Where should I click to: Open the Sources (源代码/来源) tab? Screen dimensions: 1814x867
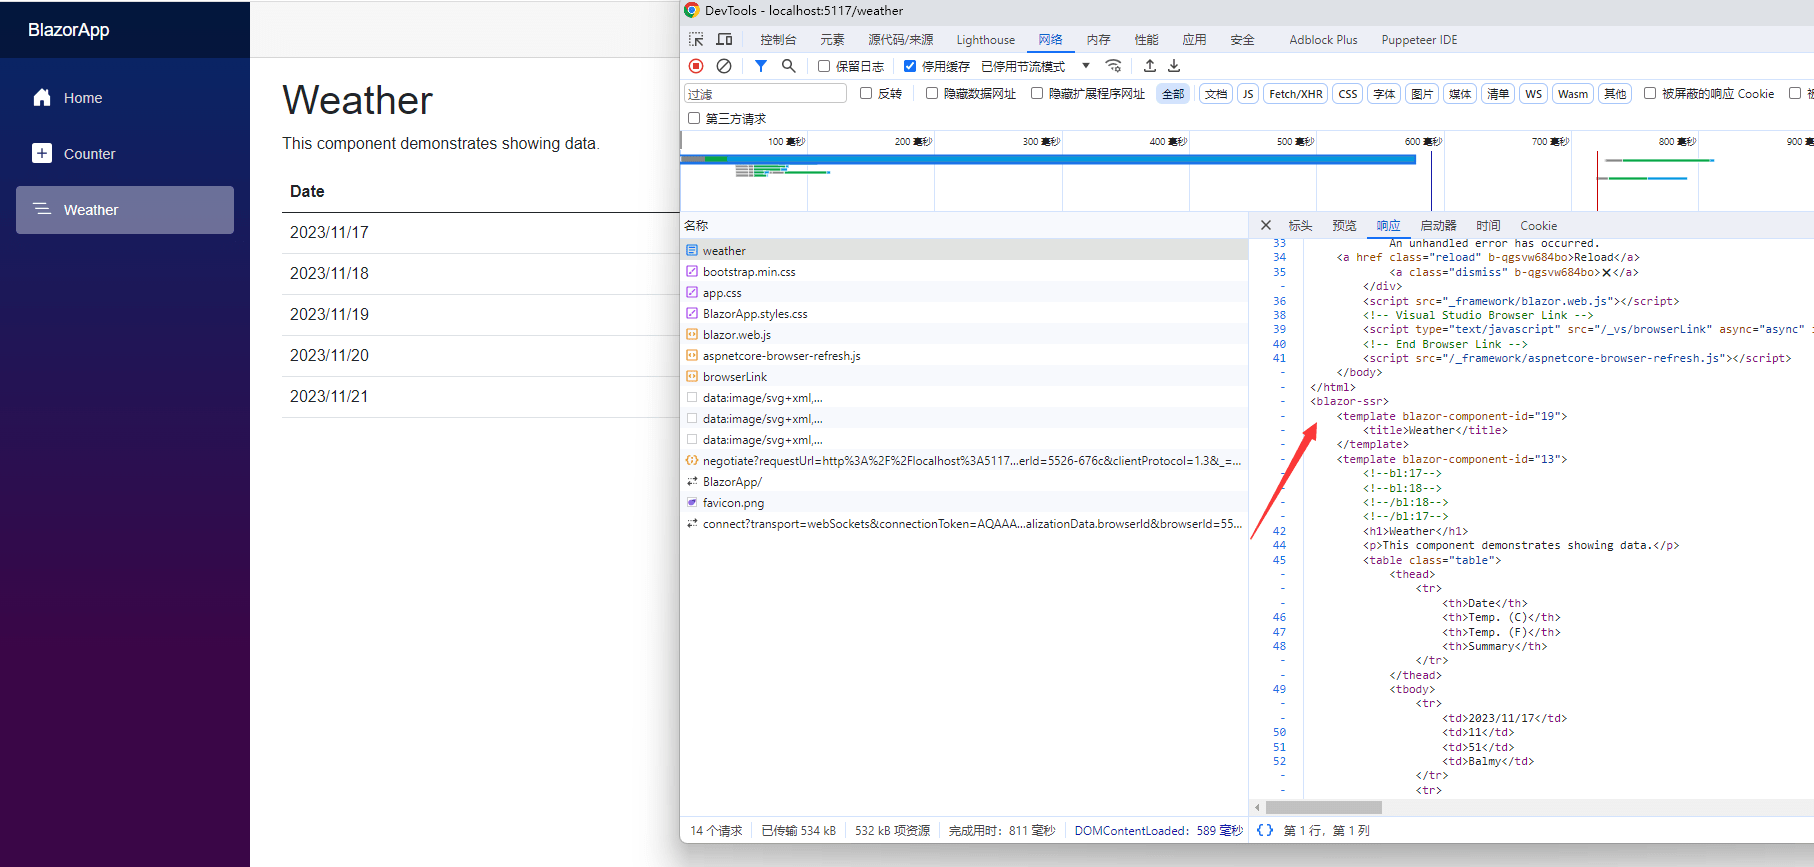pyautogui.click(x=901, y=40)
